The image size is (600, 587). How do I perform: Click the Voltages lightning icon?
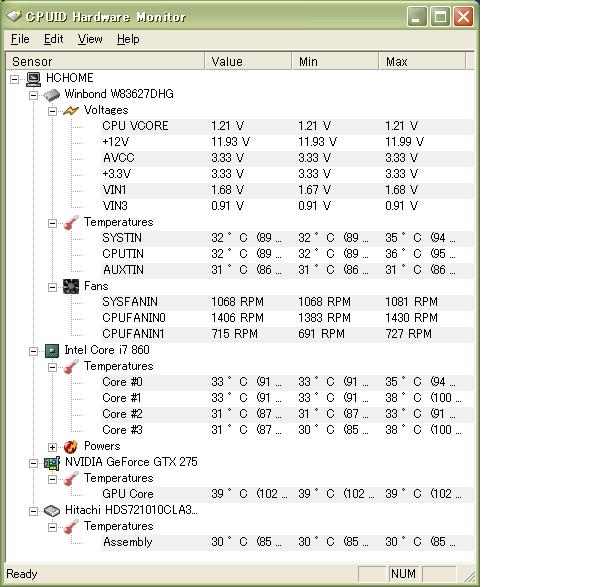71,111
